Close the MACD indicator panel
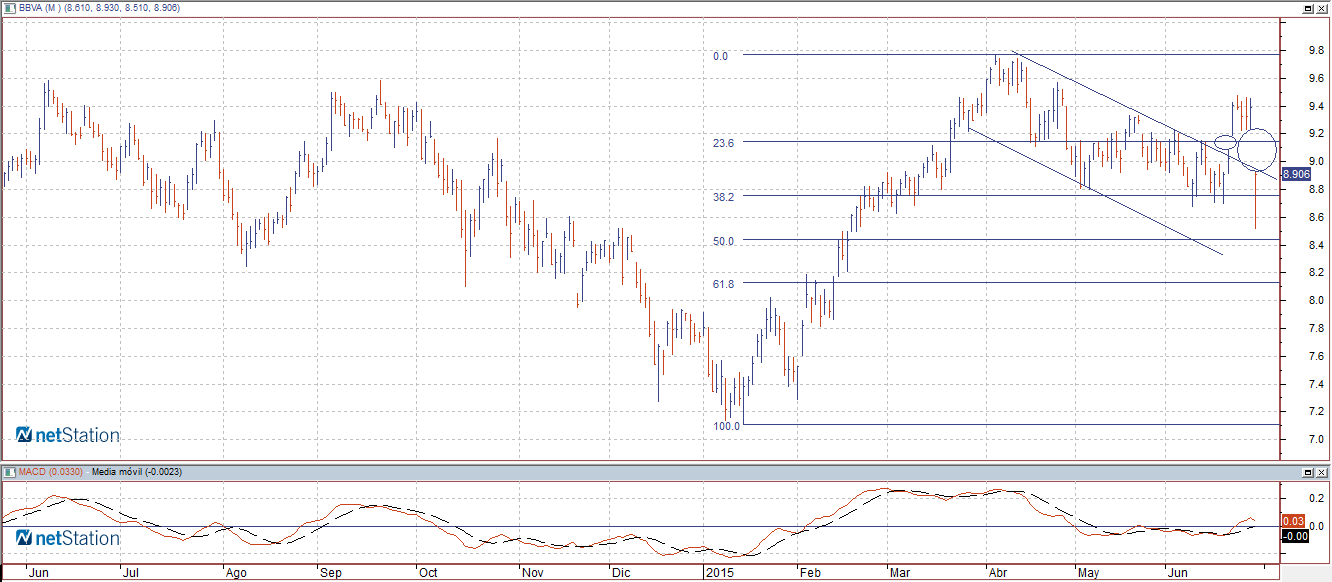 pyautogui.click(x=1322, y=472)
